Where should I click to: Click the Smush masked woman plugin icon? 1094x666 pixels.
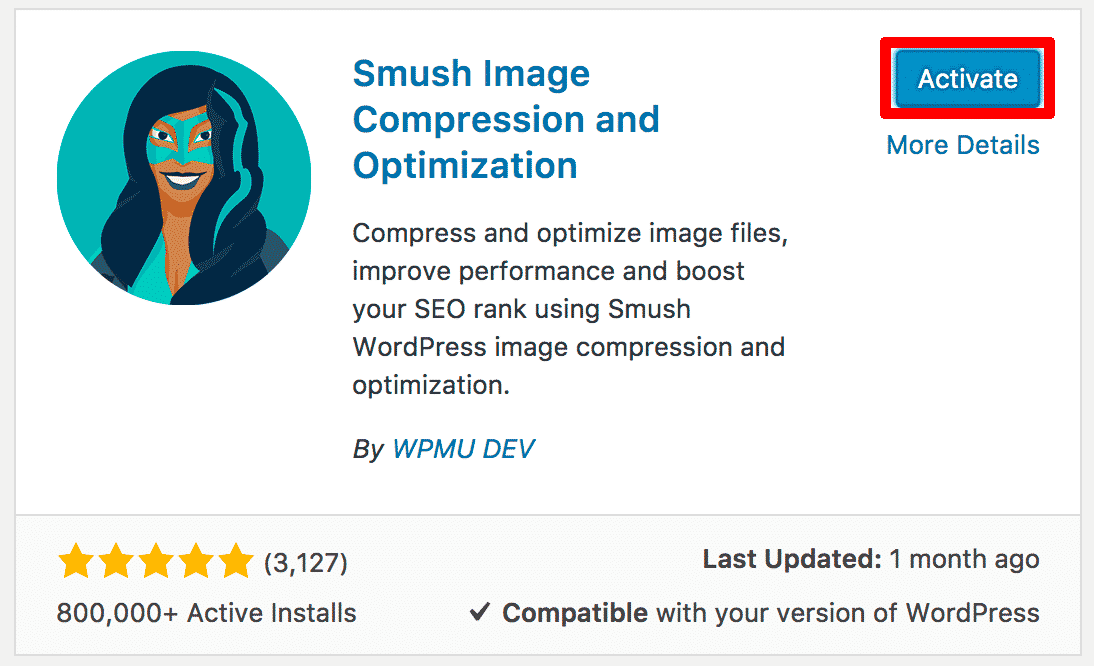[184, 178]
